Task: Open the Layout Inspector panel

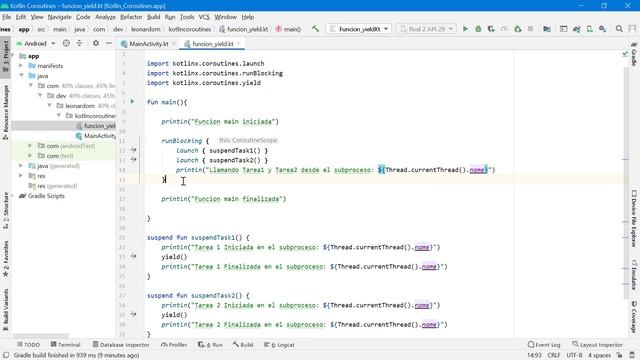Action: 598,344
